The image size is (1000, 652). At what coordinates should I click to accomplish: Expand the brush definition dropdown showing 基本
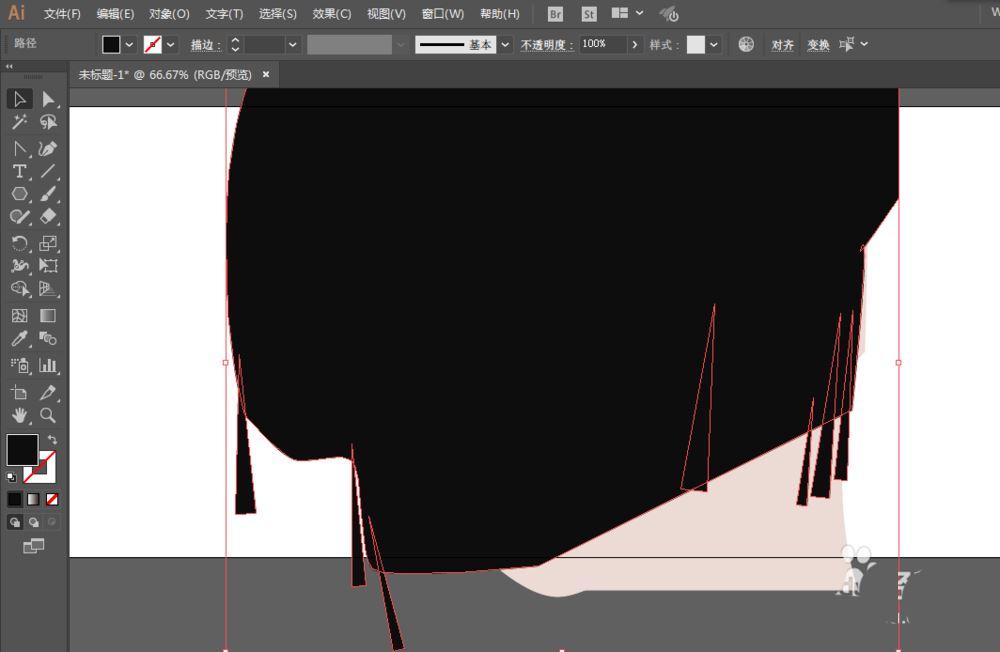[x=504, y=44]
